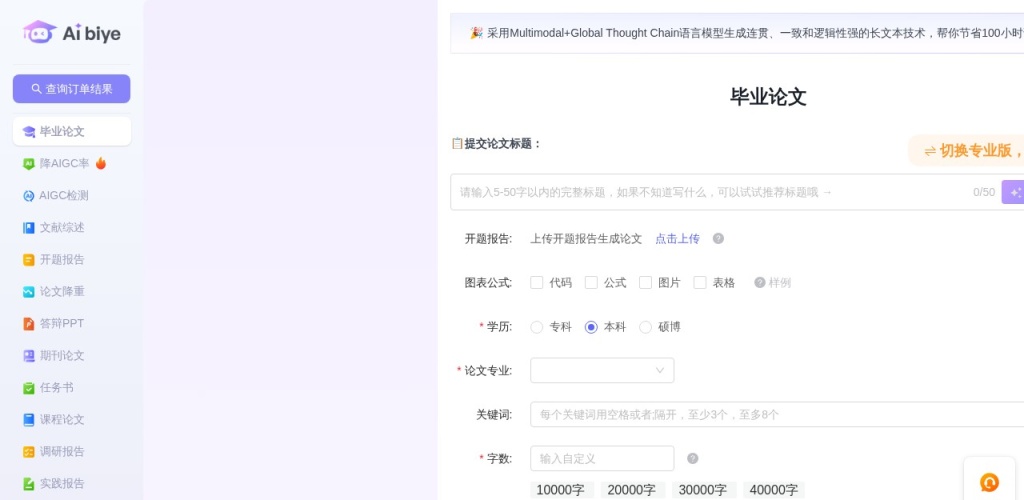Image resolution: width=1024 pixels, height=500 pixels.
Task: Expand the 论文专业 dropdown
Action: click(602, 371)
